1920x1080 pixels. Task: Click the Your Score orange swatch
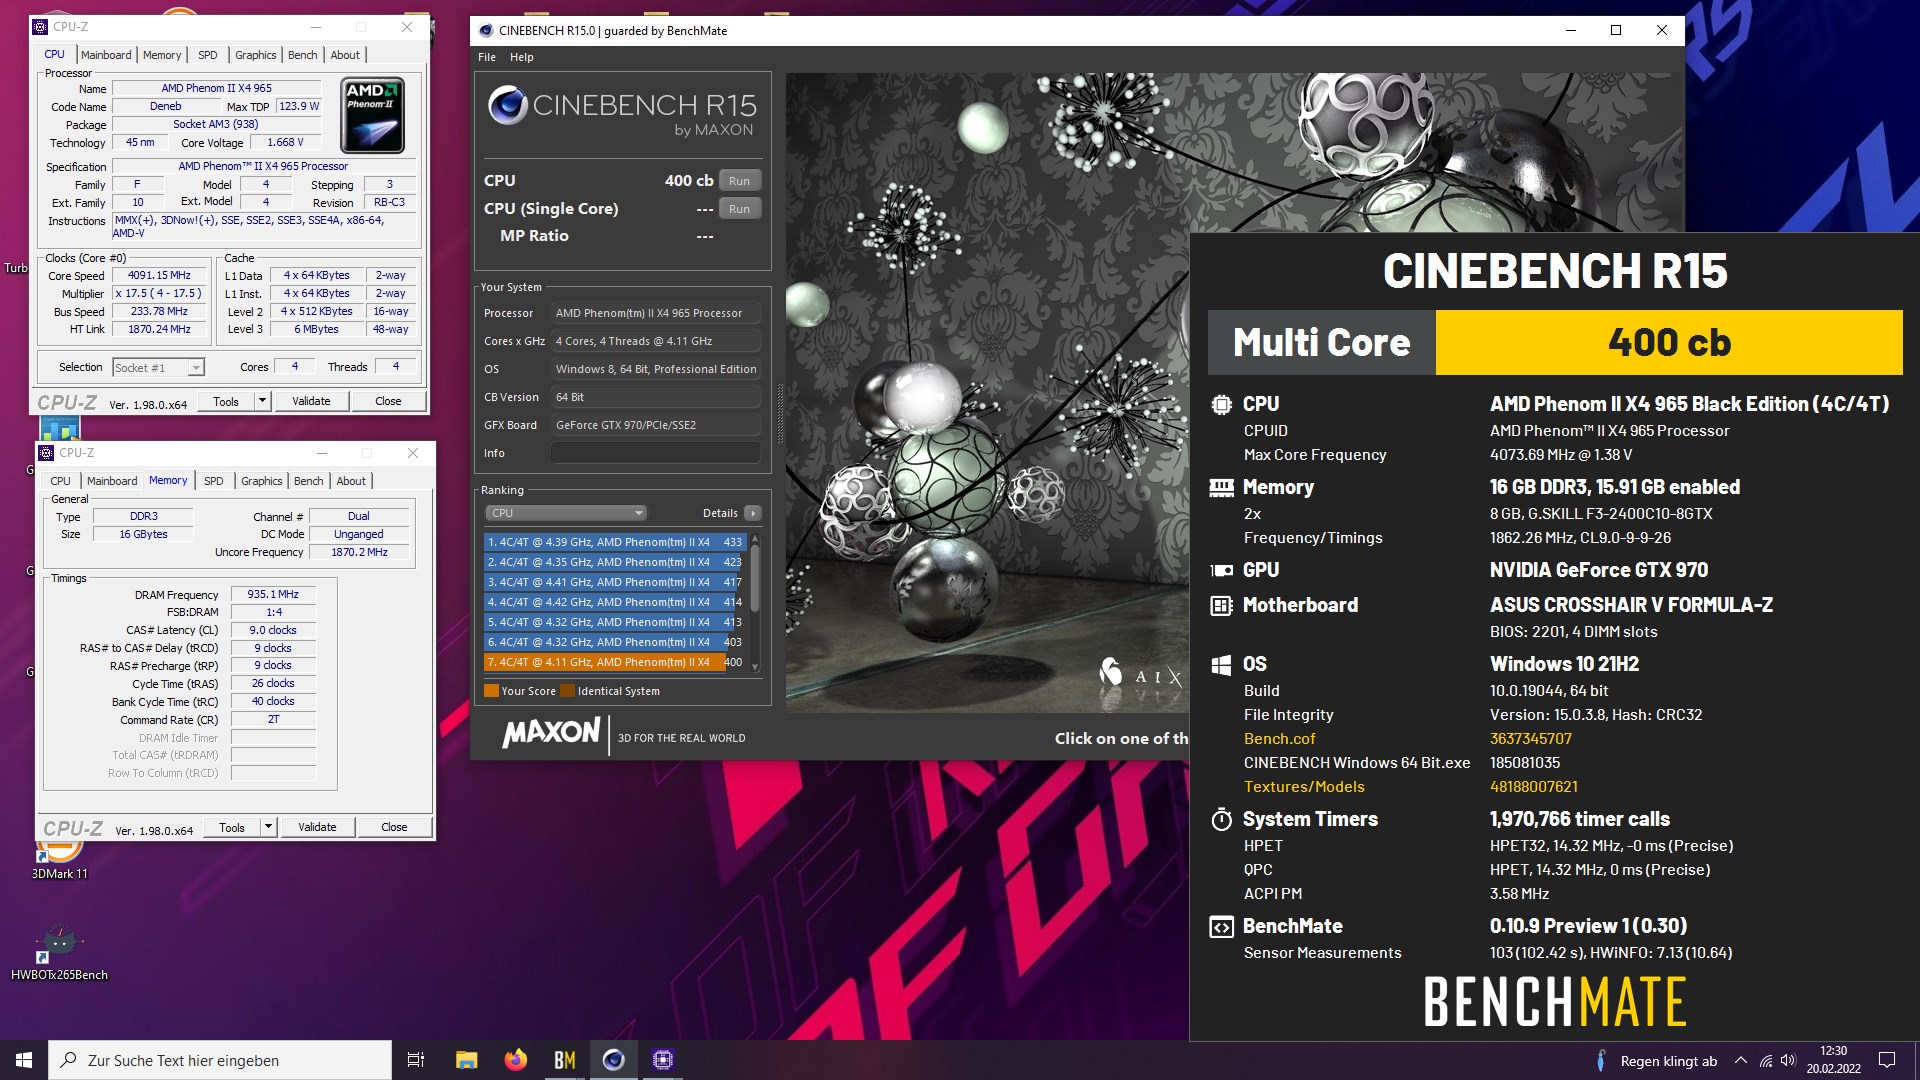491,691
